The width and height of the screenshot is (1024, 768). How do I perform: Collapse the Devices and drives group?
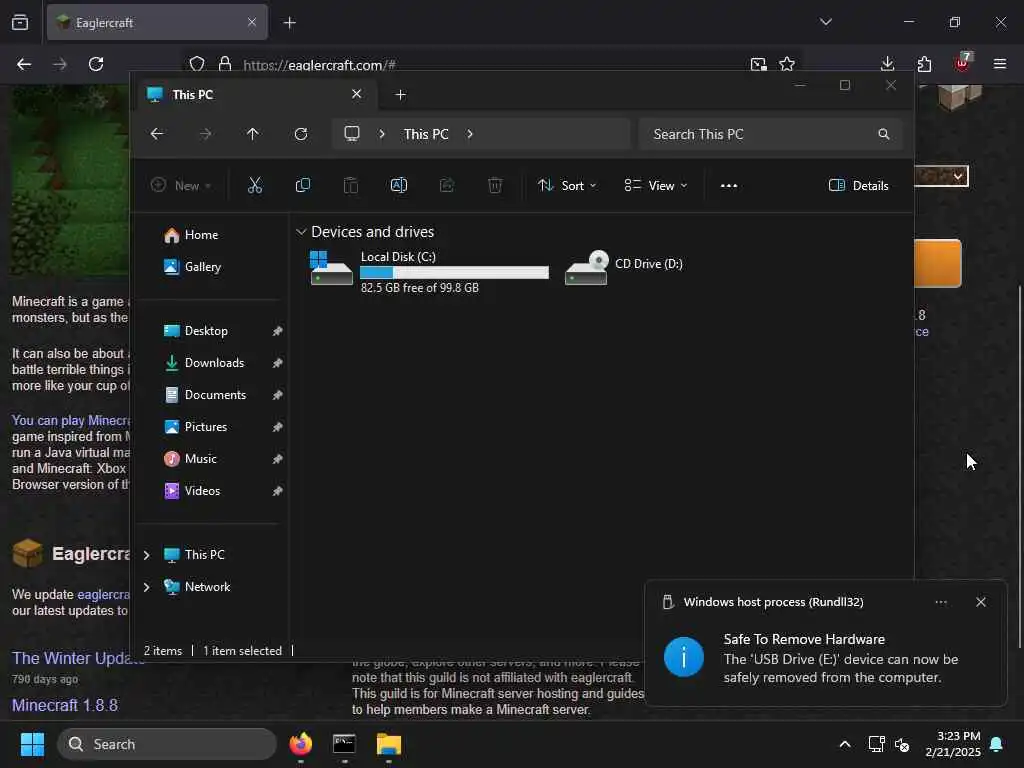tap(301, 232)
